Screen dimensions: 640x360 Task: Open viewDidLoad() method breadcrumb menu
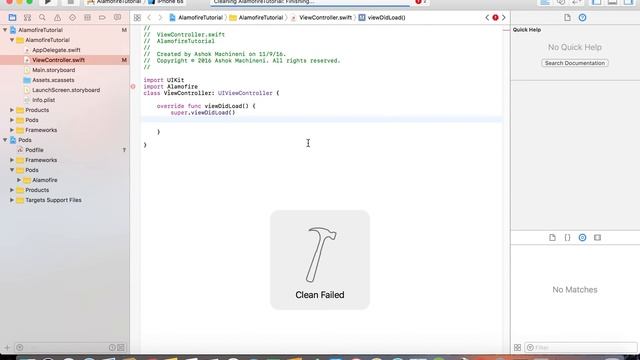(x=382, y=18)
